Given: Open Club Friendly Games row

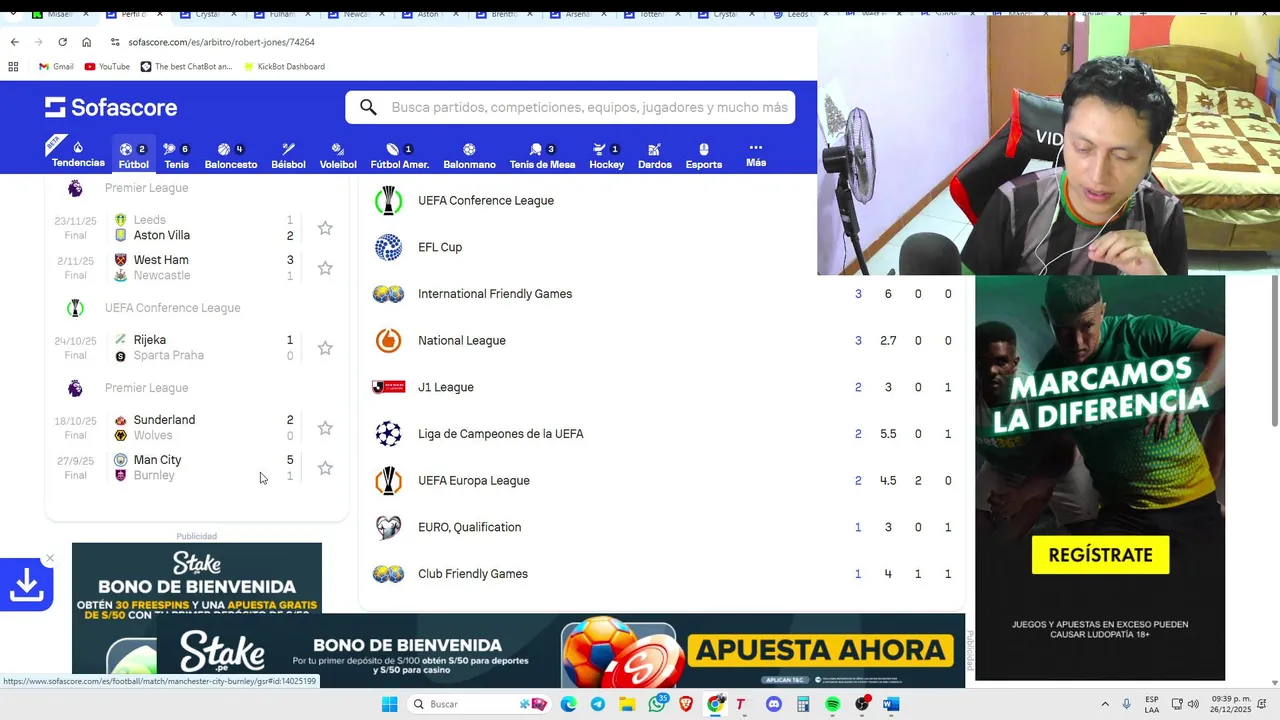Looking at the screenshot, I should pyautogui.click(x=661, y=574).
